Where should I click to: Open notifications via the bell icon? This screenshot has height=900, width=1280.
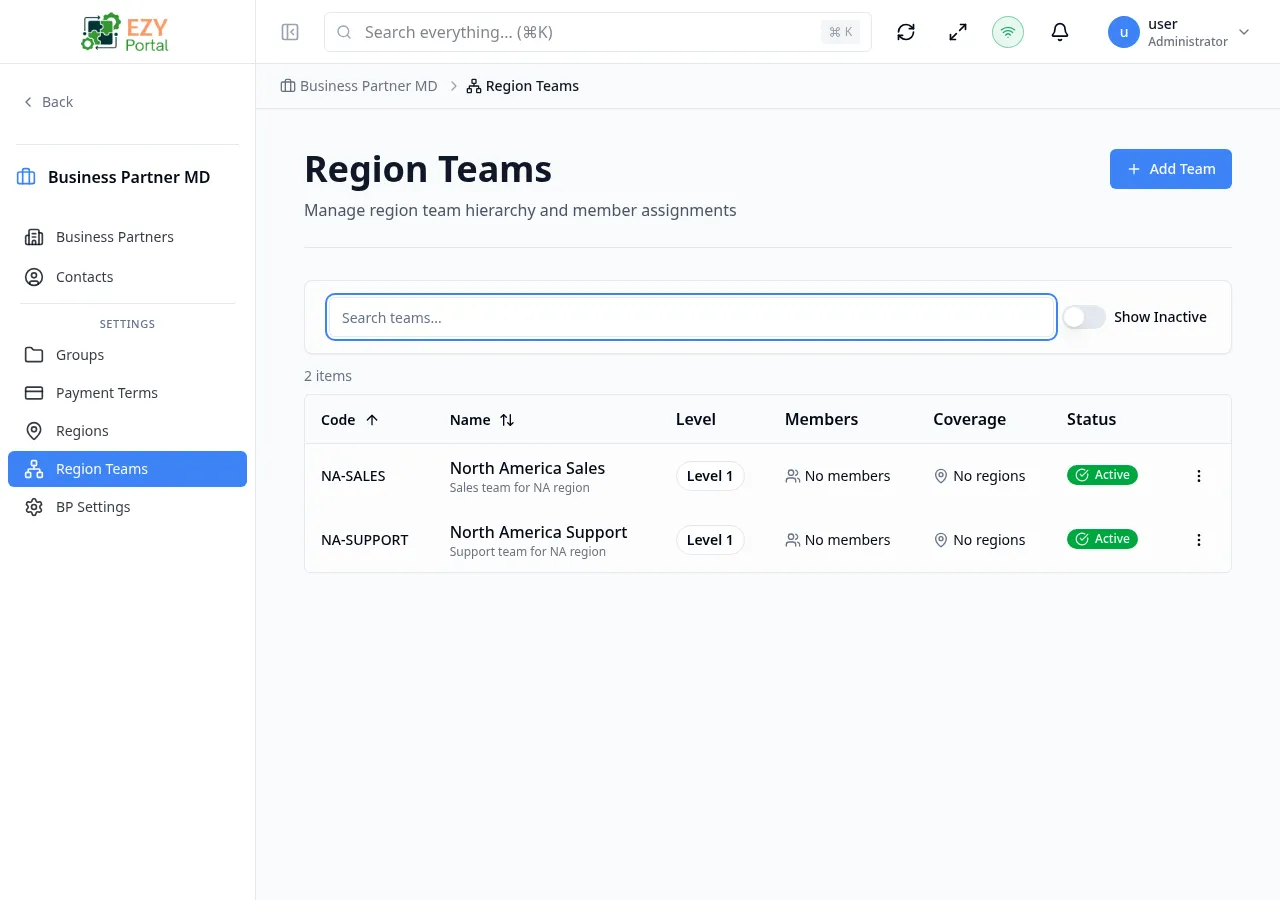(x=1060, y=32)
